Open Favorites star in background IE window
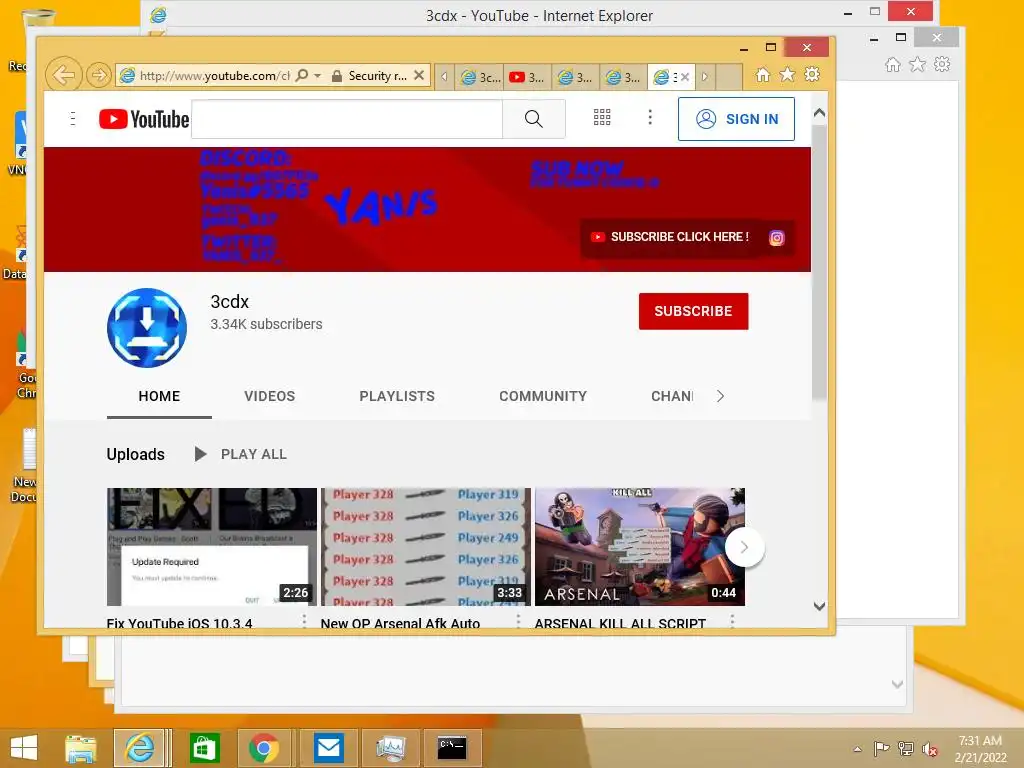The height and width of the screenshot is (768, 1024). pos(917,64)
